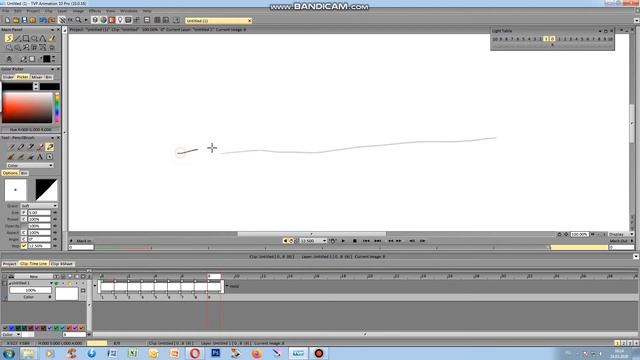This screenshot has height=360, width=640.
Task: Switch to the Clip: XSheet tab
Action: [x=62, y=264]
